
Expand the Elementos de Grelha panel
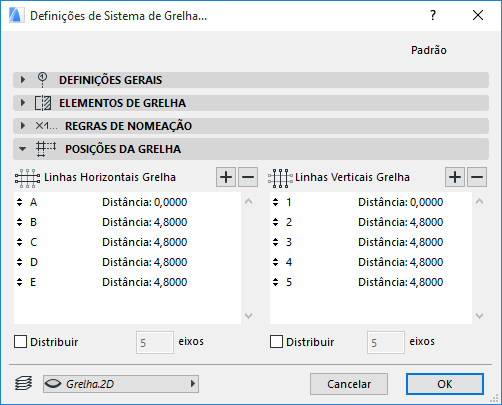pyautogui.click(x=23, y=103)
